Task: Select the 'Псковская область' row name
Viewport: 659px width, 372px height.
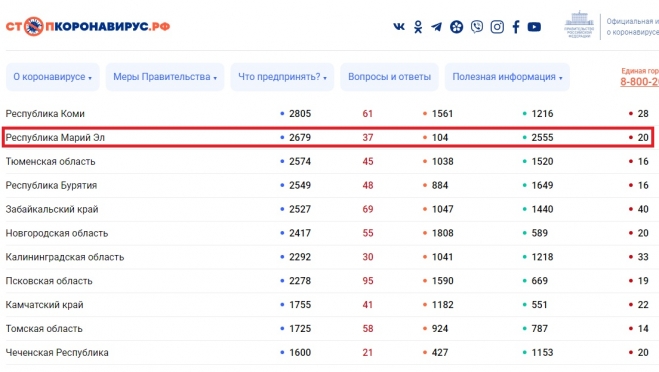Action: click(49, 281)
